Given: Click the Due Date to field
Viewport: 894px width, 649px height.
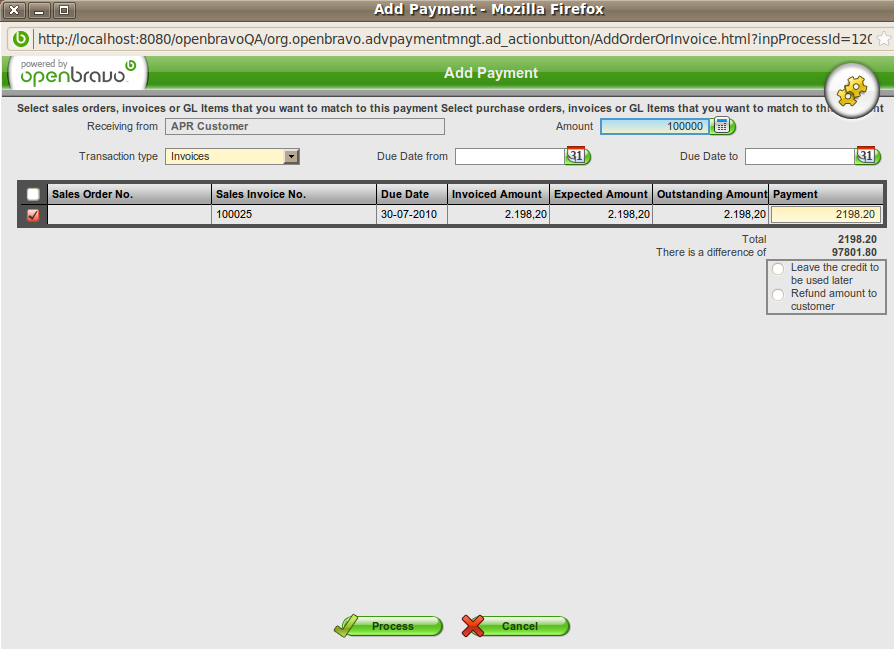Looking at the screenshot, I should pyautogui.click(x=799, y=156).
